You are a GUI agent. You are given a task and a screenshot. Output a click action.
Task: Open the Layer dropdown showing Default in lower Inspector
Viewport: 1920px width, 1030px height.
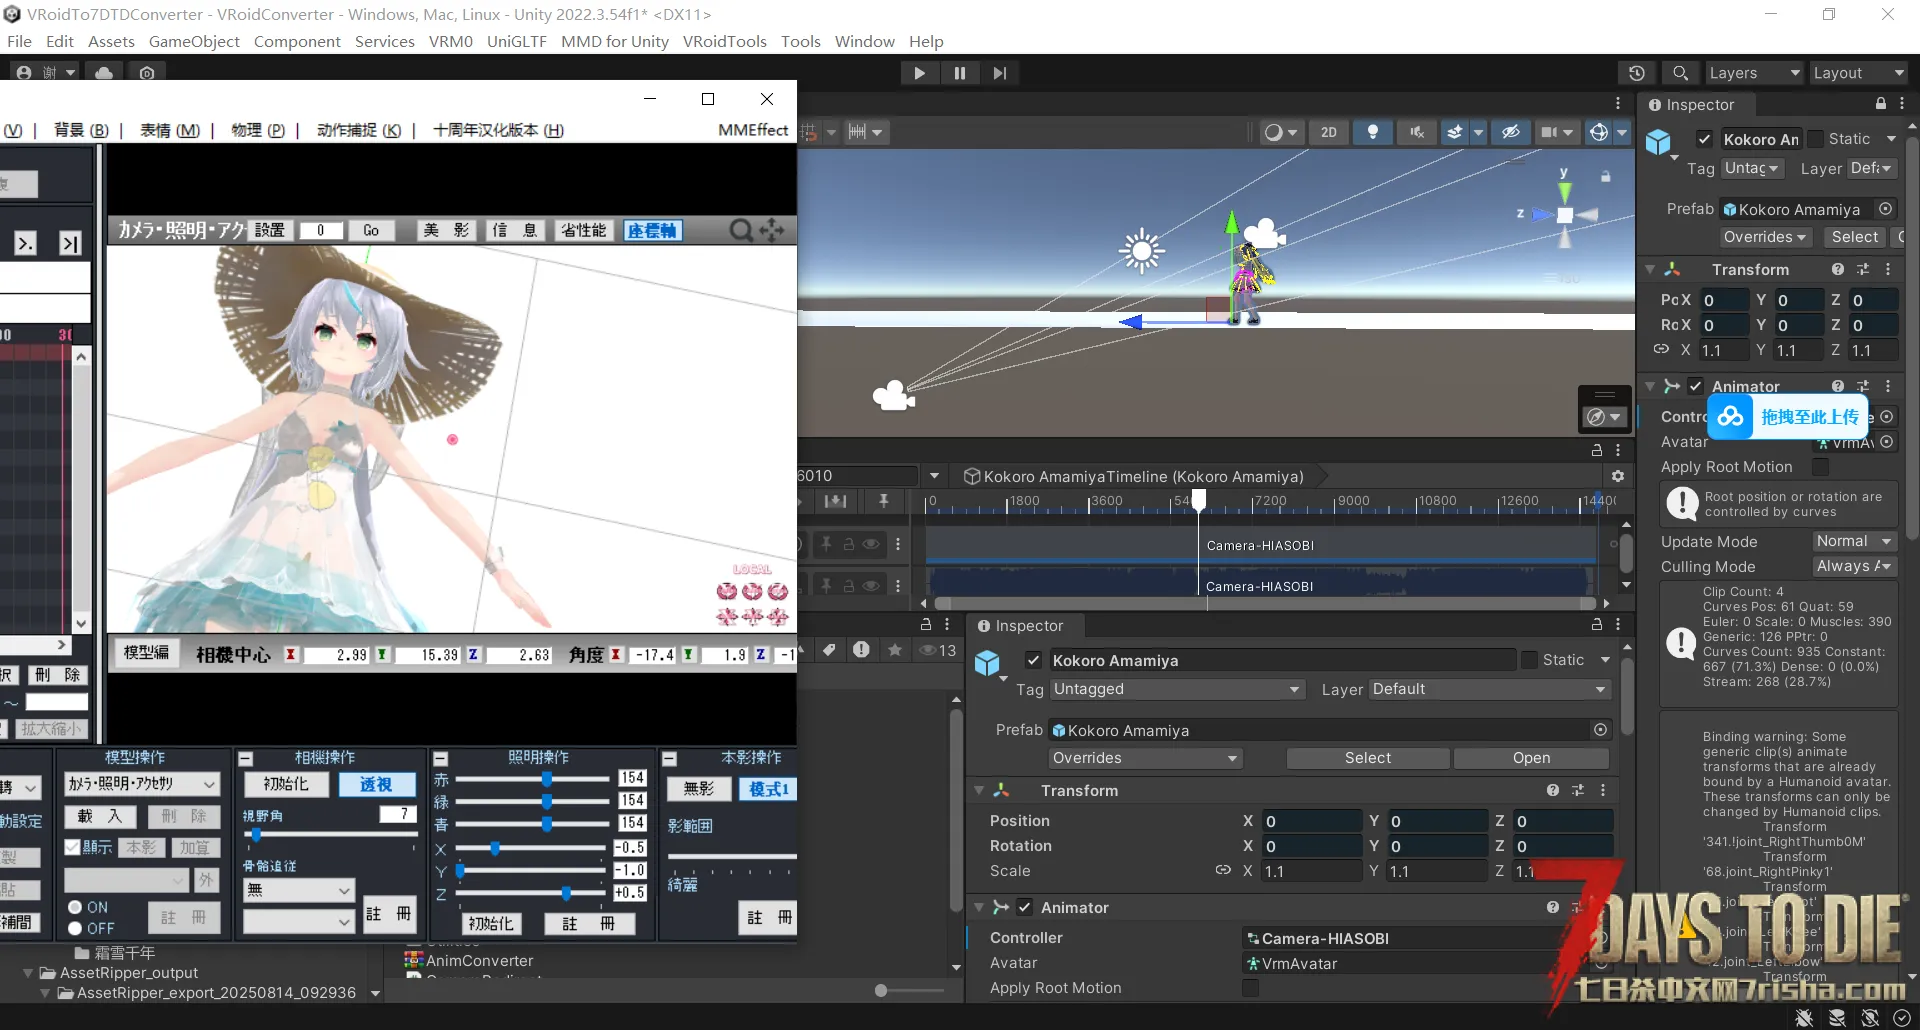pos(1488,689)
